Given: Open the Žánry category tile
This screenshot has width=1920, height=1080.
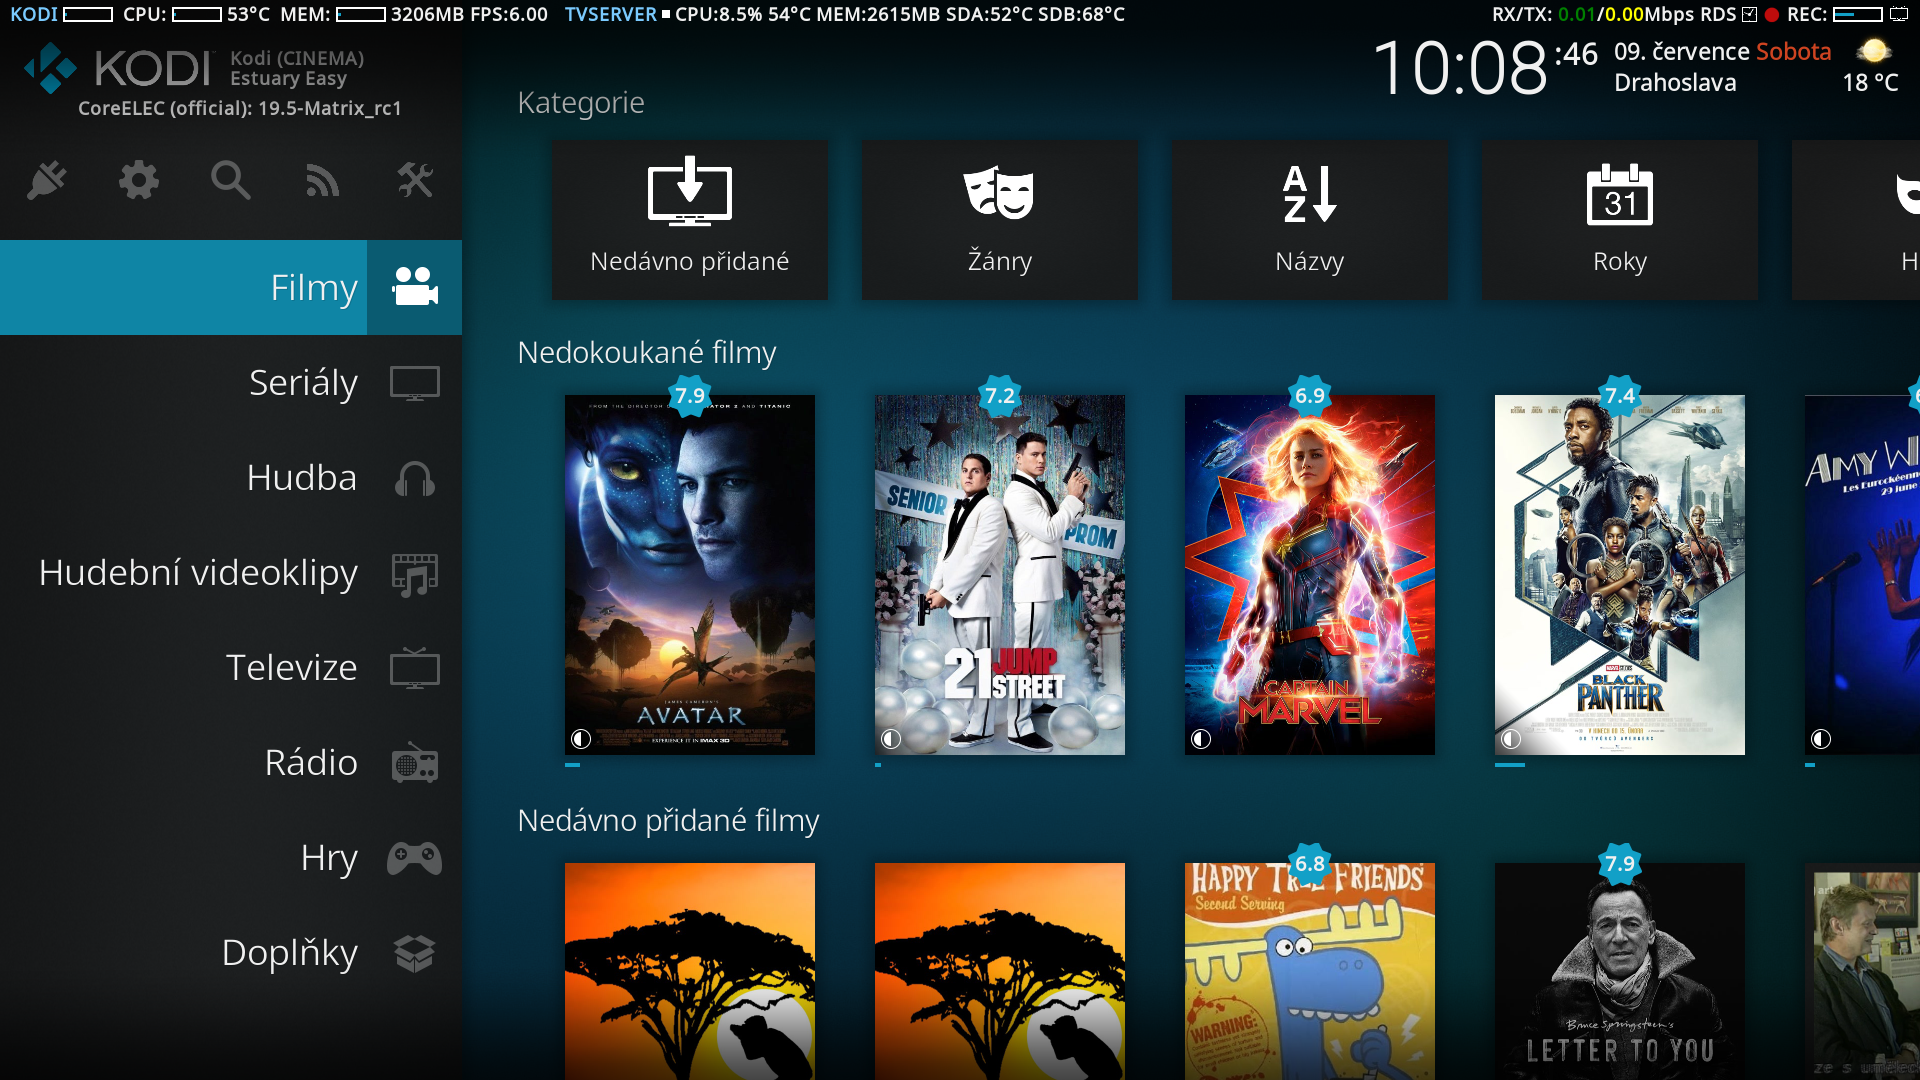Looking at the screenshot, I should click(x=1000, y=220).
